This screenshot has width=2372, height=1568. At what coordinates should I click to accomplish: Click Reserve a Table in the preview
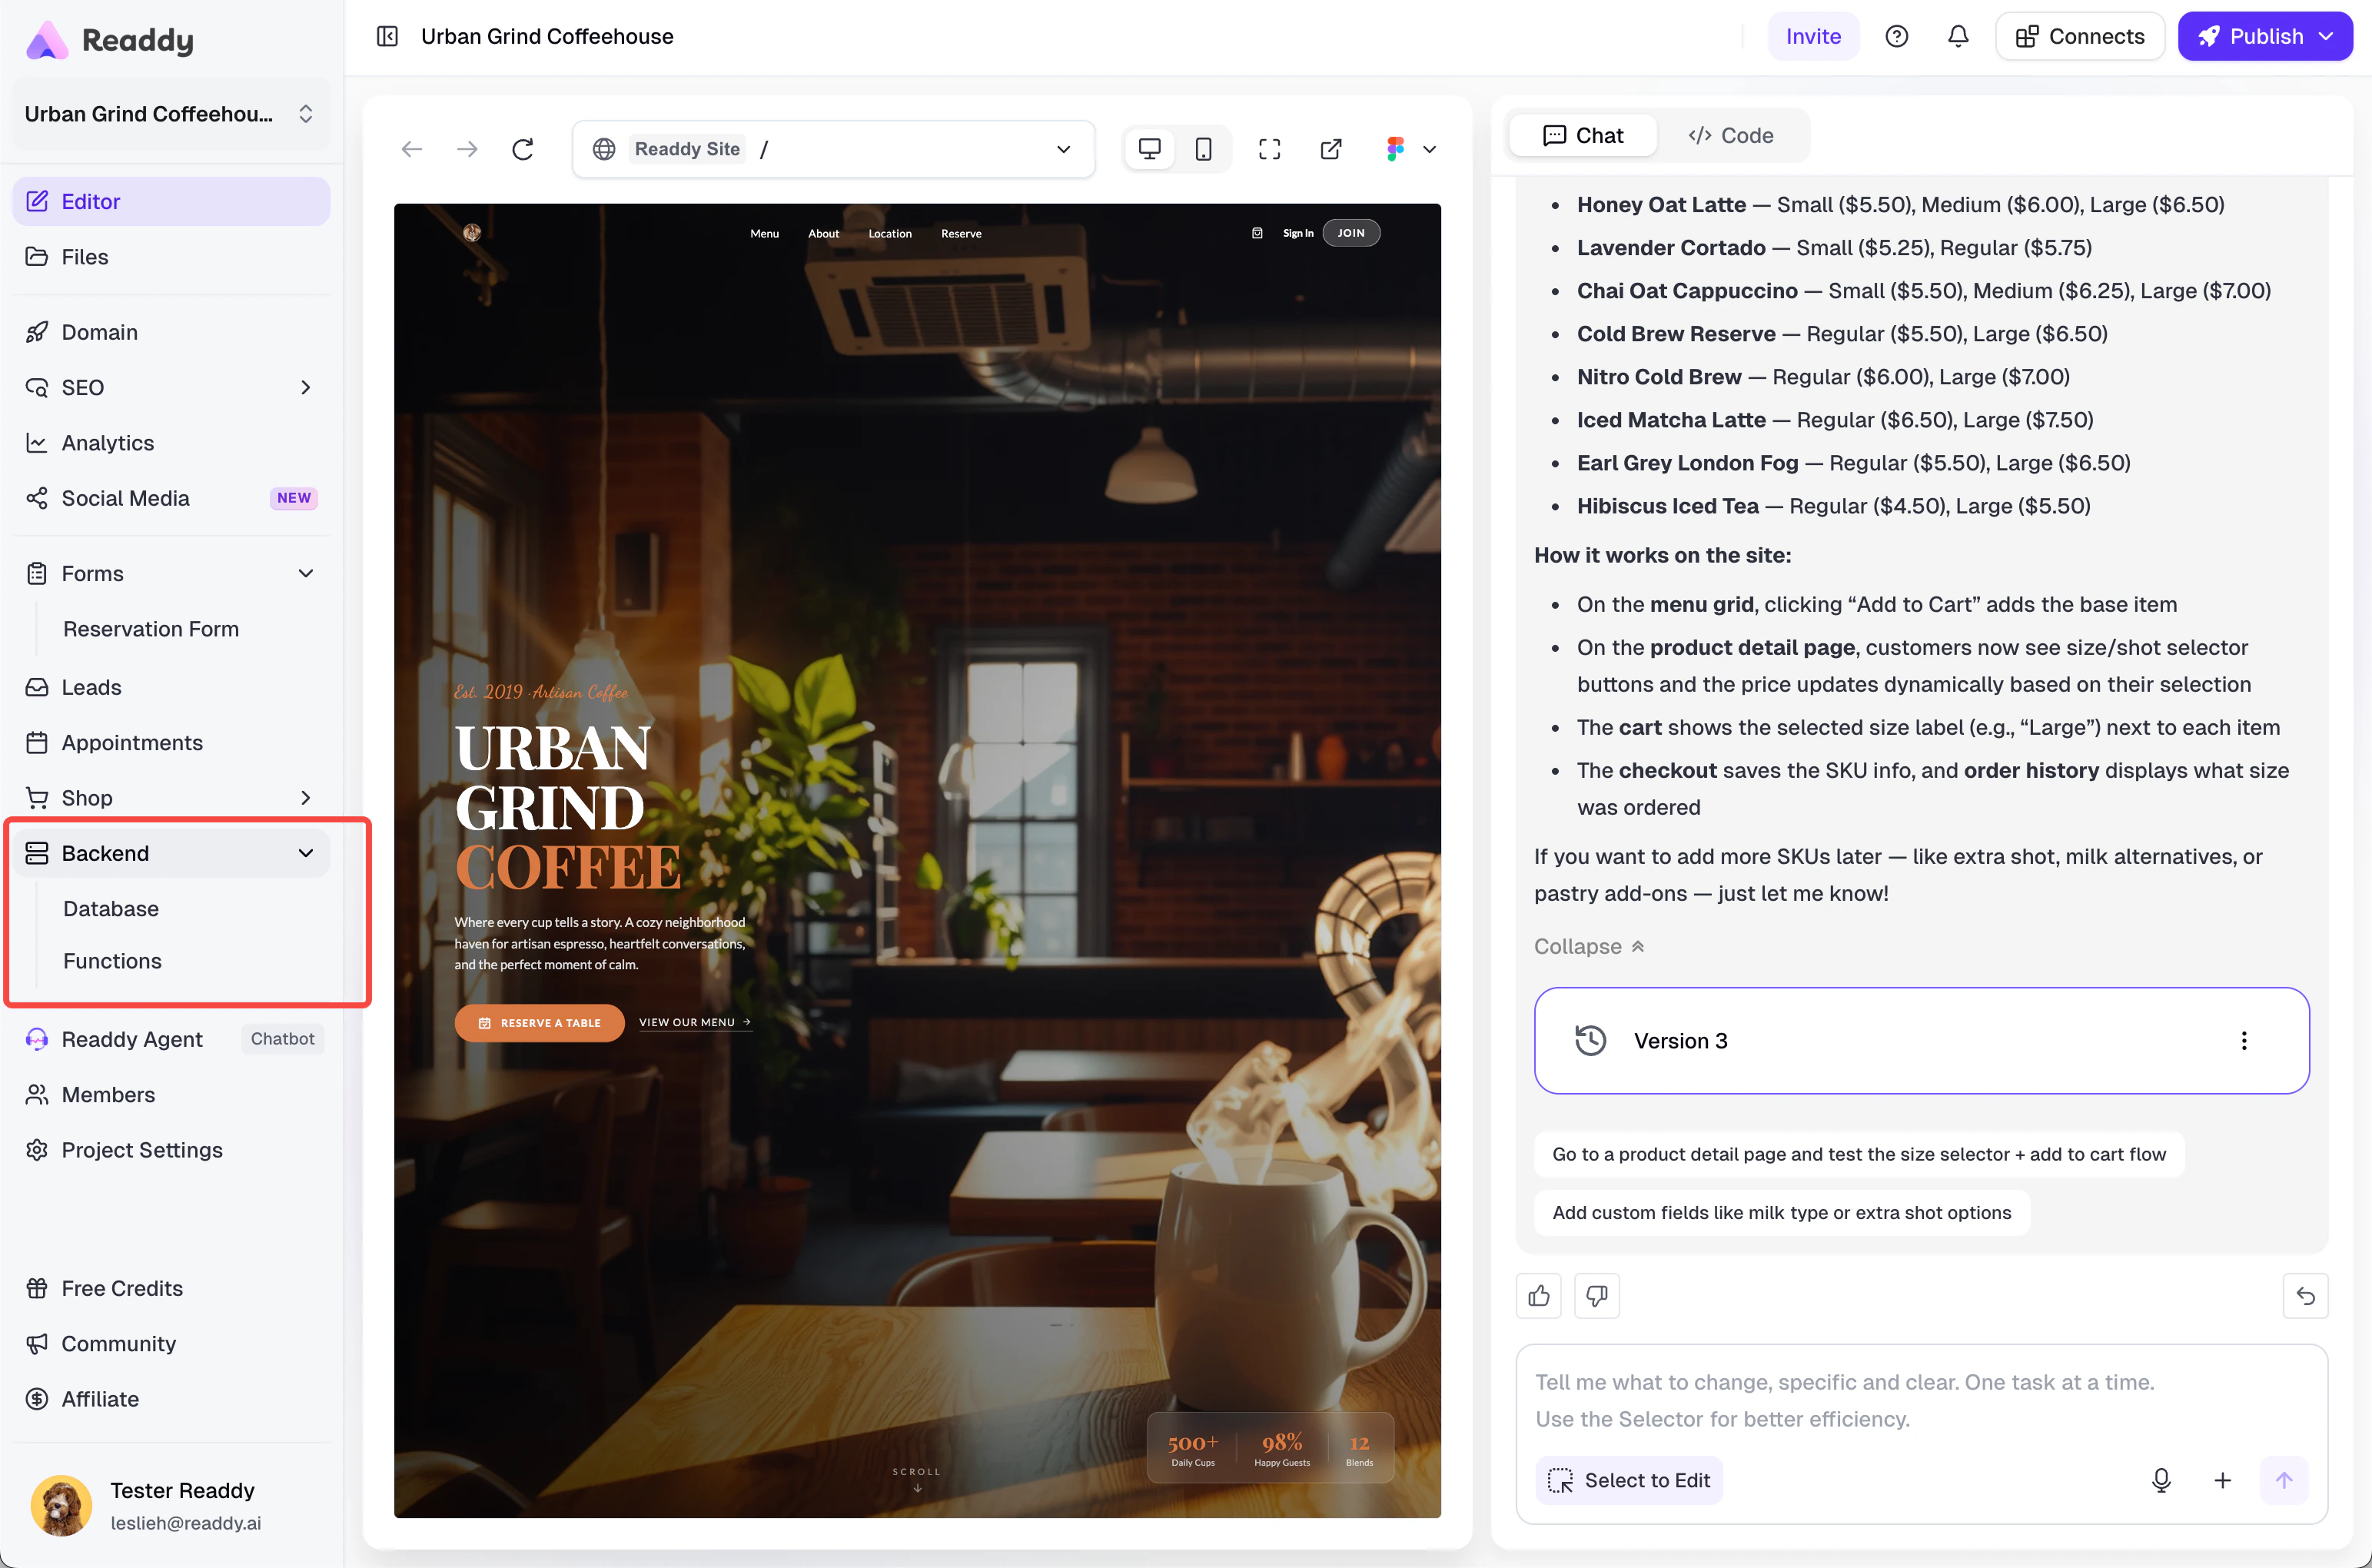tap(539, 1023)
